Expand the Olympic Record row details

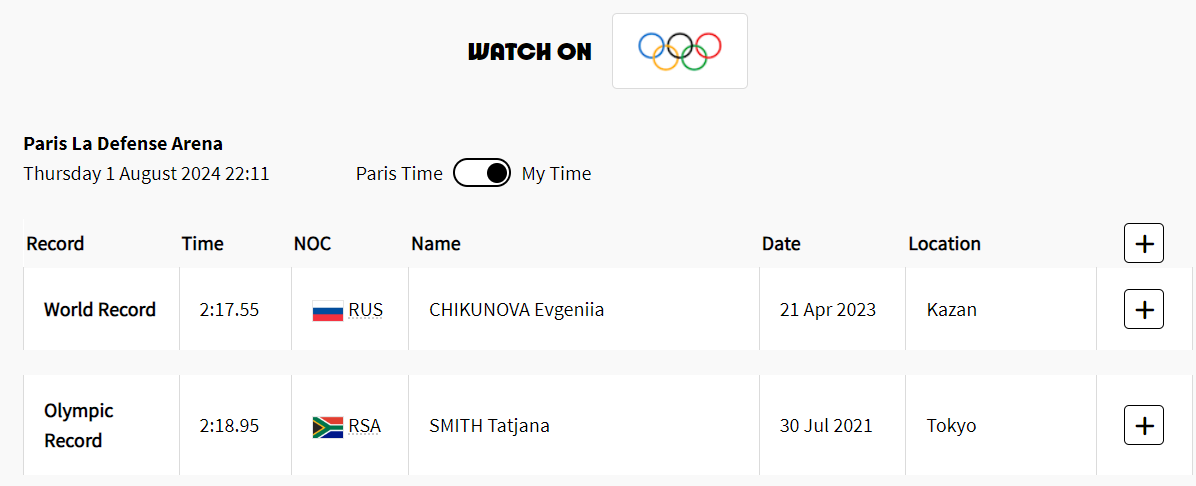pyautogui.click(x=1143, y=425)
